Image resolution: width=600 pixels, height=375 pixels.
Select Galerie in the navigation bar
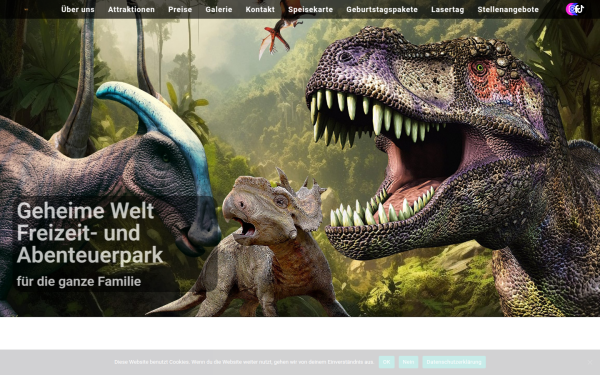[219, 9]
